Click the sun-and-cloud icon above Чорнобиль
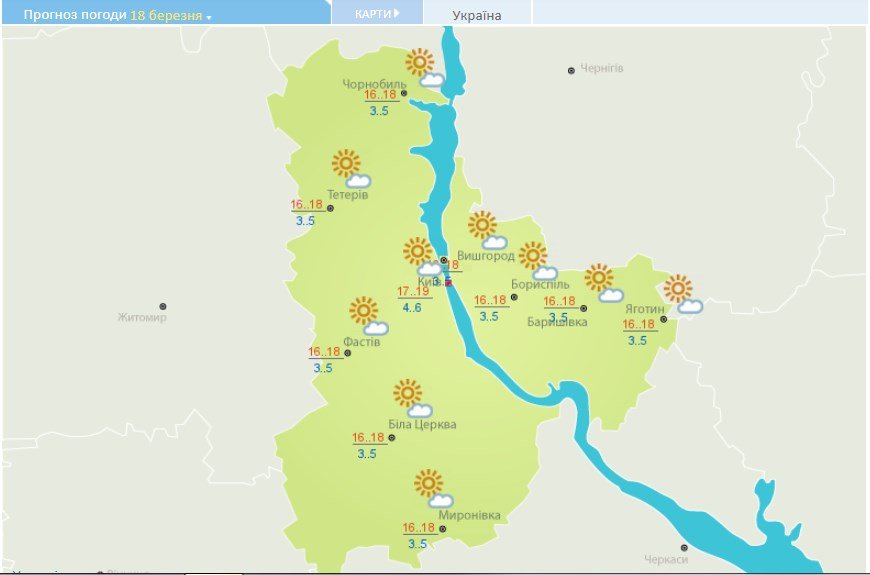Image resolution: width=870 pixels, height=575 pixels. coord(424,68)
